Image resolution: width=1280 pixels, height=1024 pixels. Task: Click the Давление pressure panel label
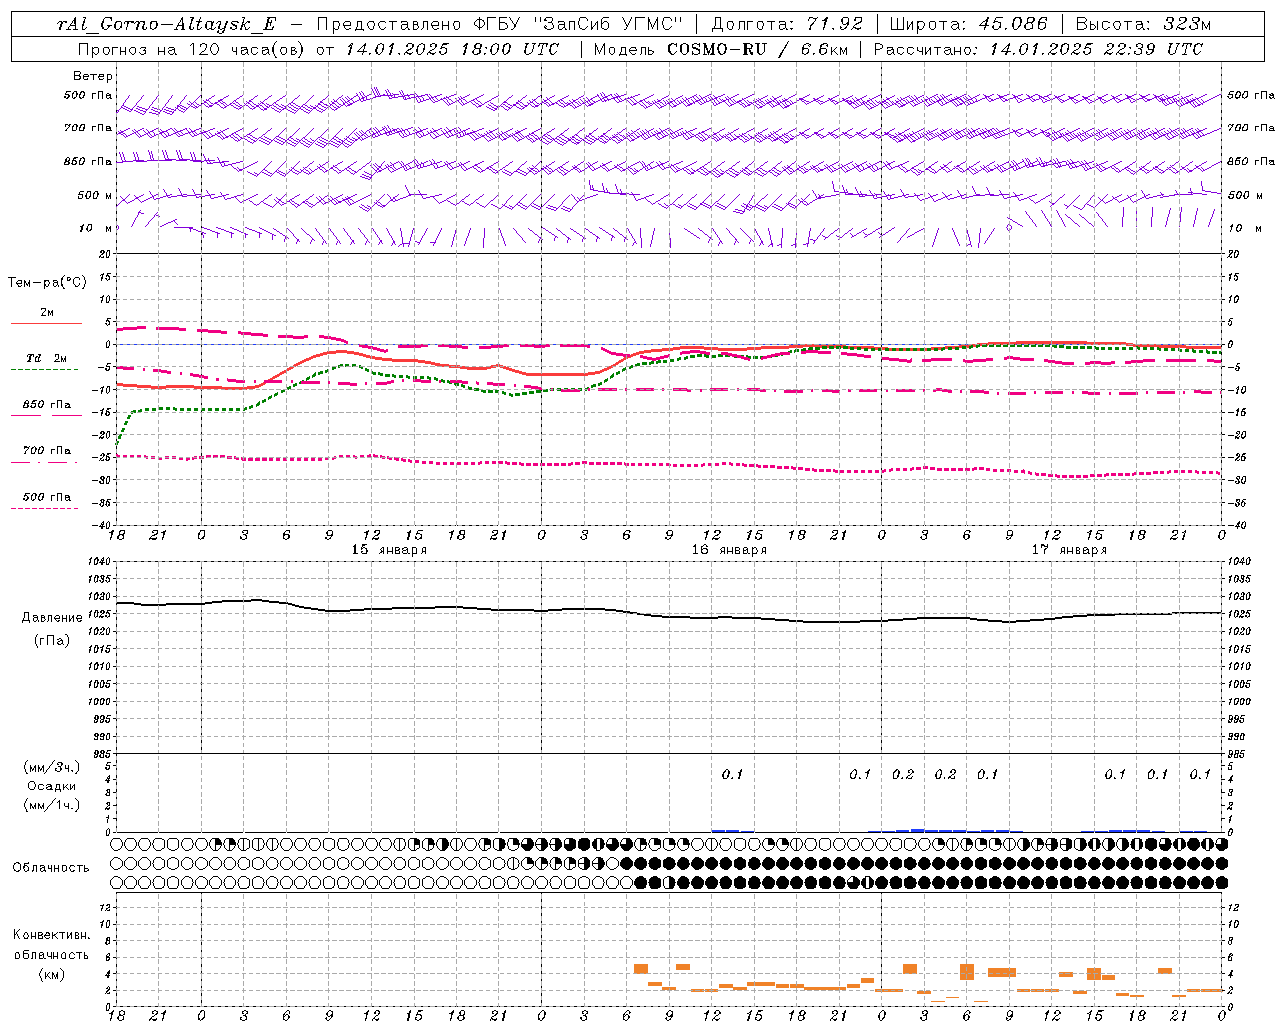[52, 618]
